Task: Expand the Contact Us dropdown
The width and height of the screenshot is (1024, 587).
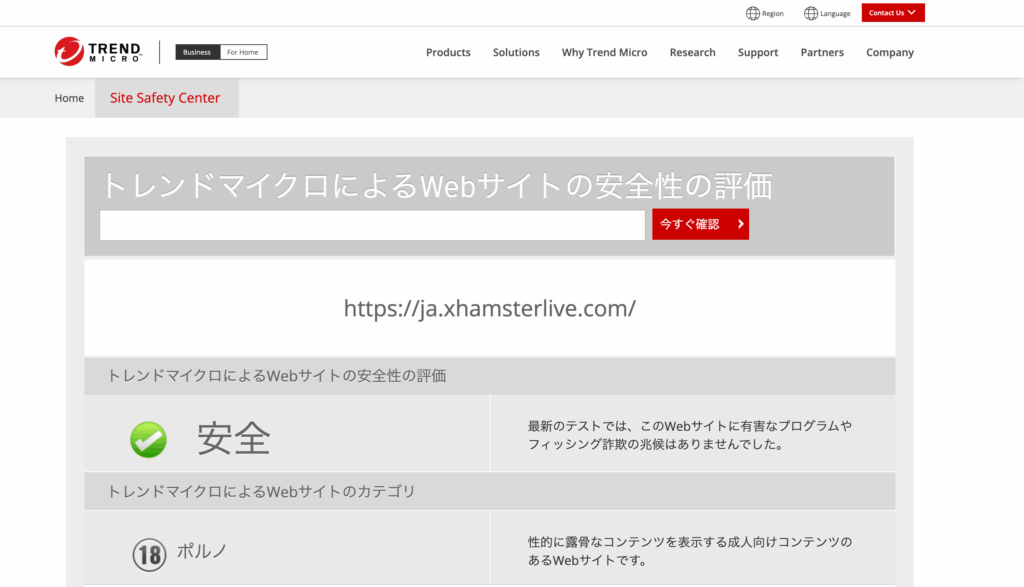Action: 893,12
